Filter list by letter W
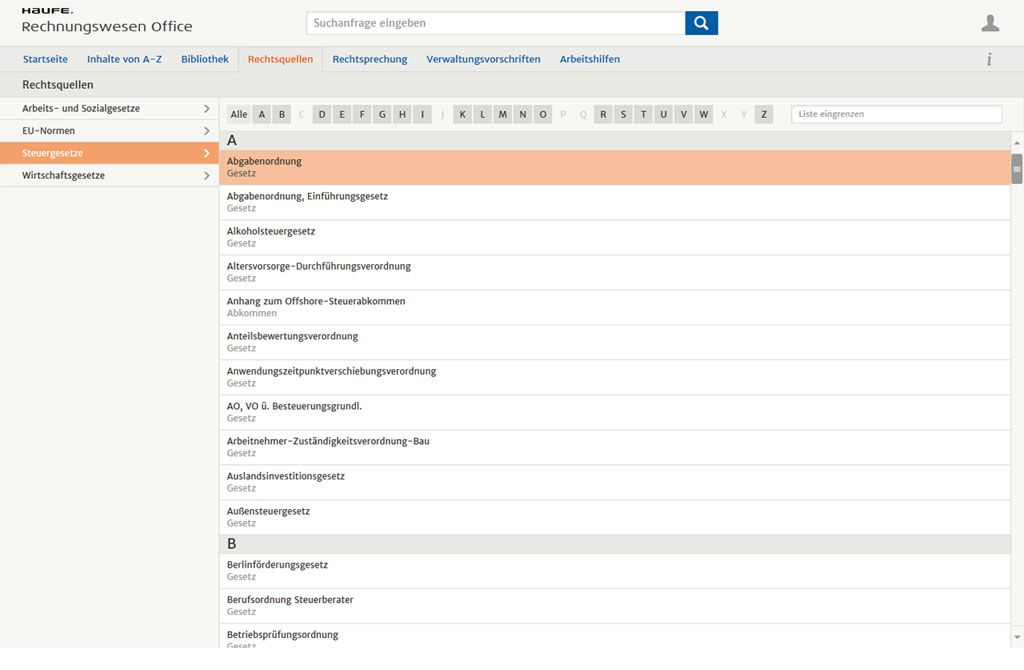The height and width of the screenshot is (670, 1024). [703, 114]
